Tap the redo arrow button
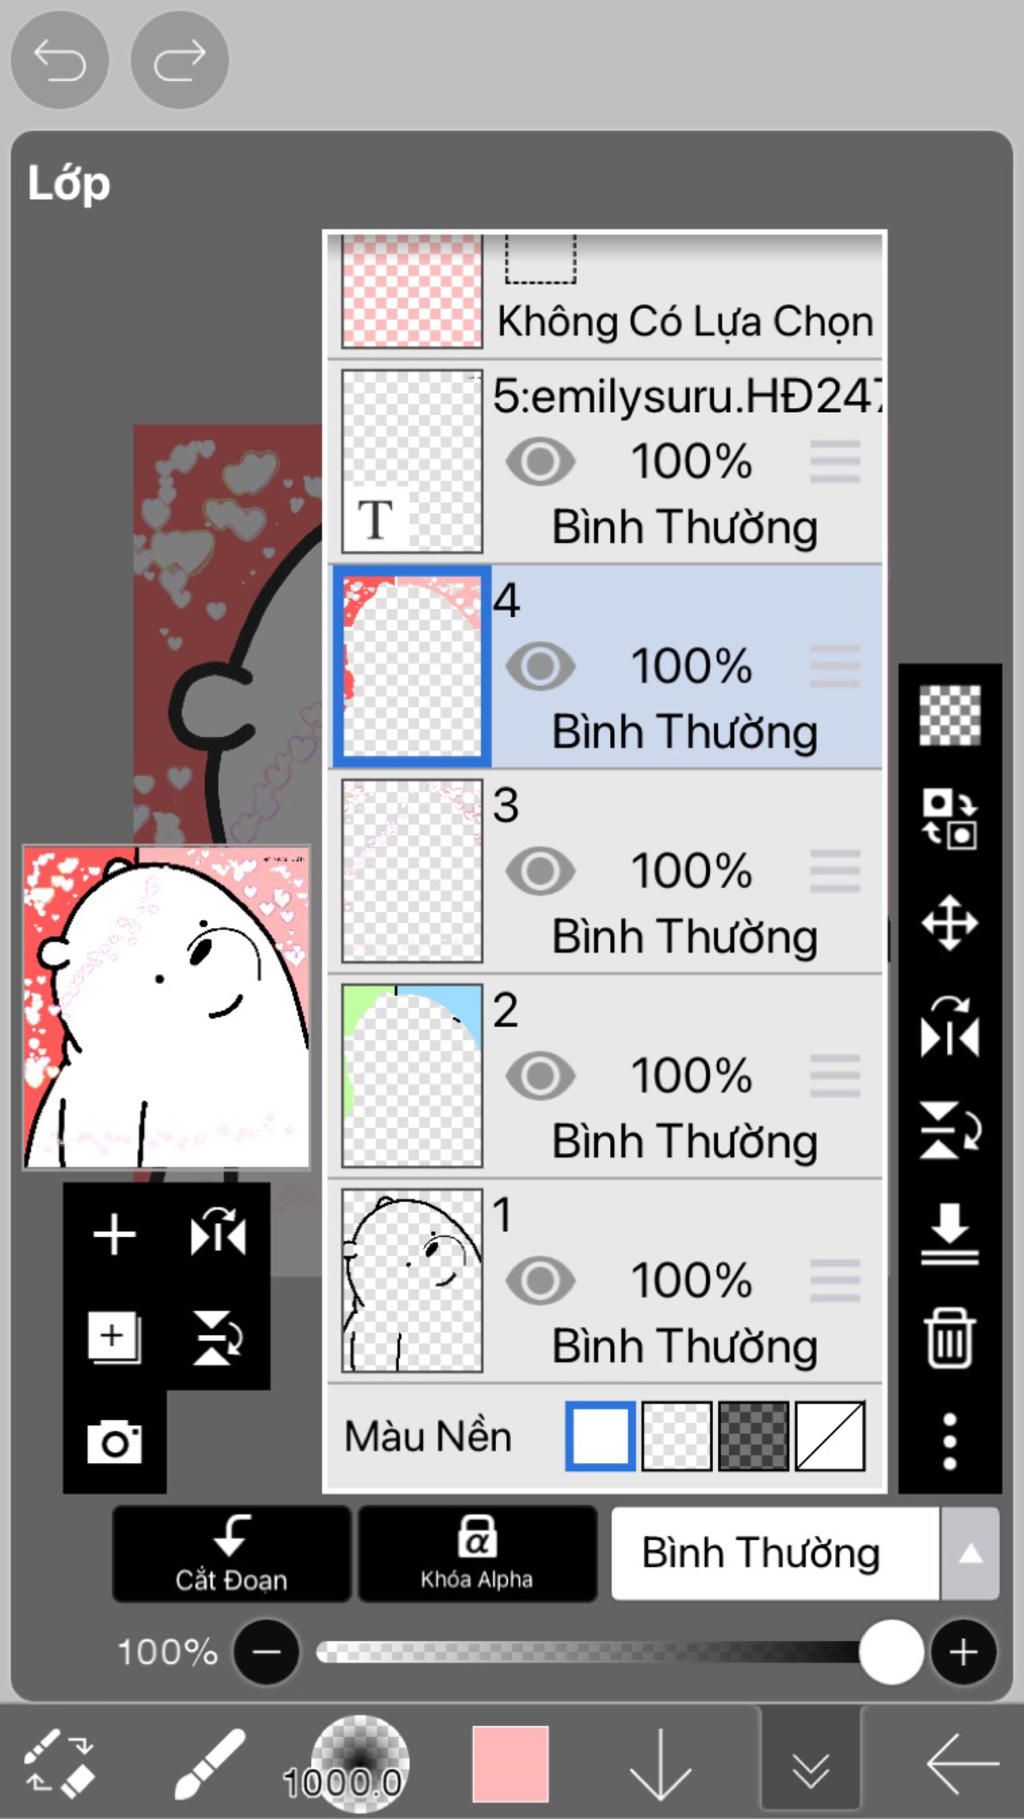Viewport: 1024px width, 1819px height. (179, 60)
